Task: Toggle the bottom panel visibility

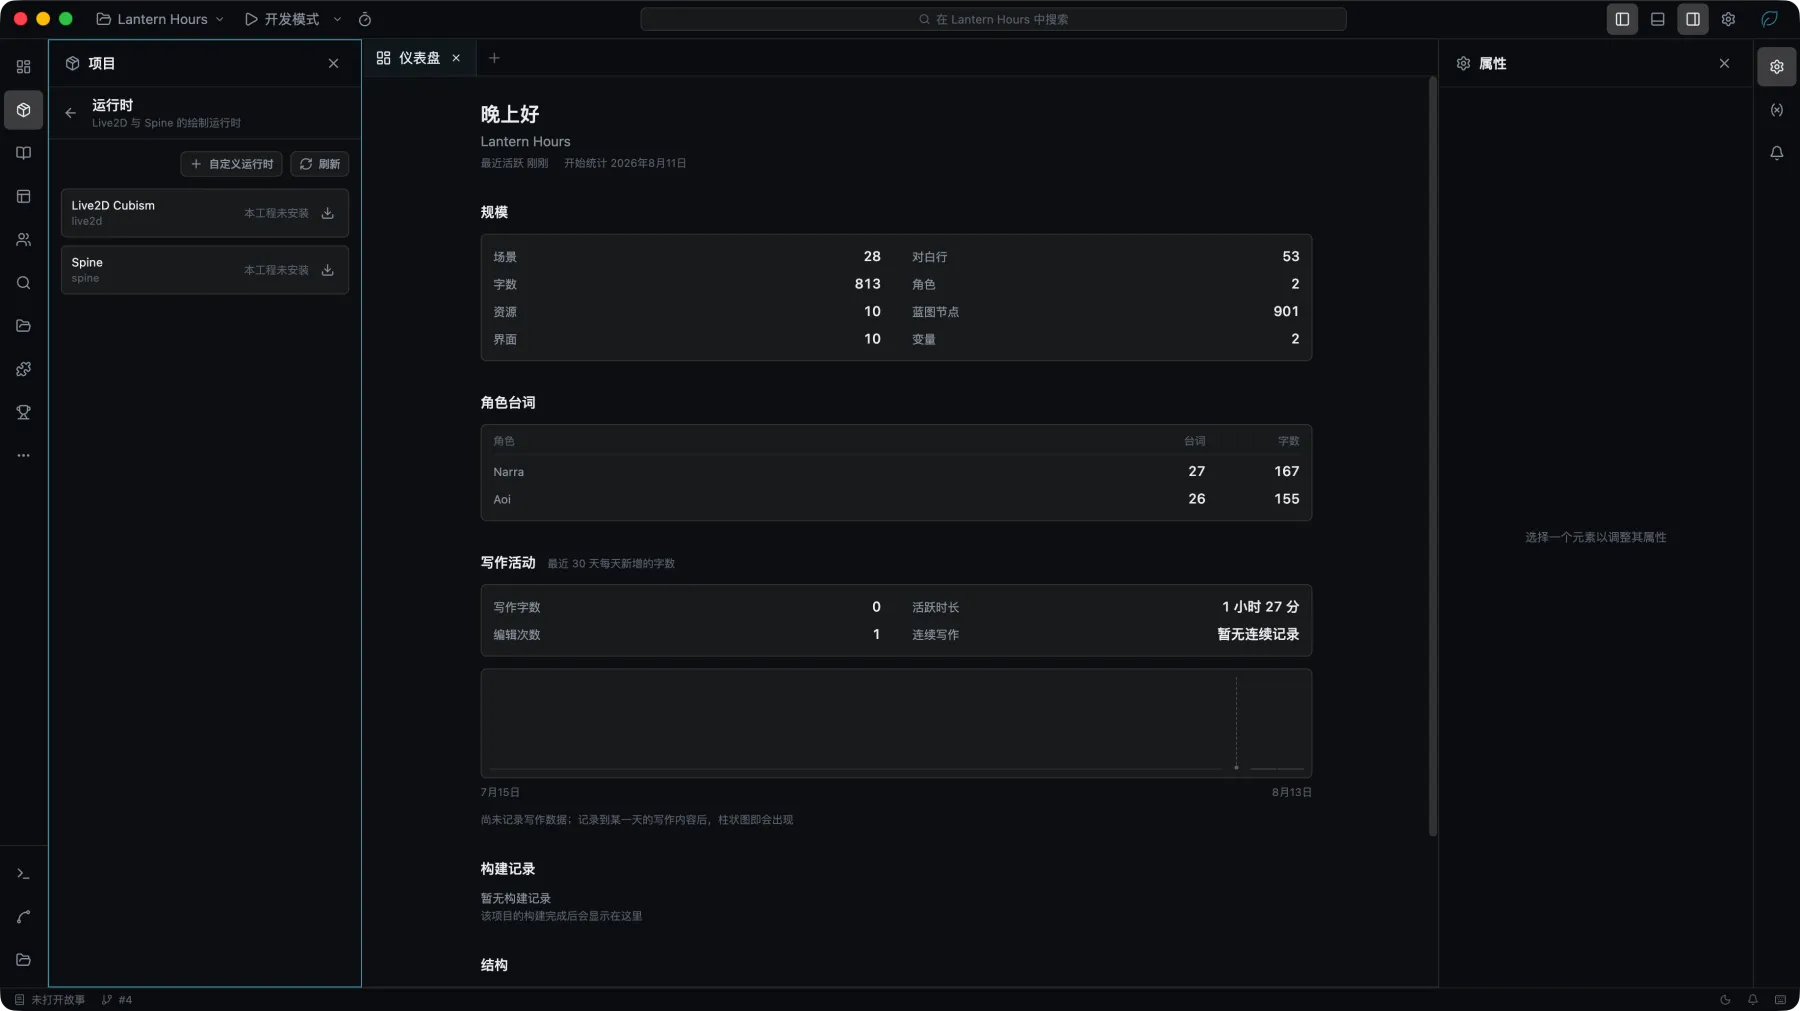Action: tap(1658, 19)
